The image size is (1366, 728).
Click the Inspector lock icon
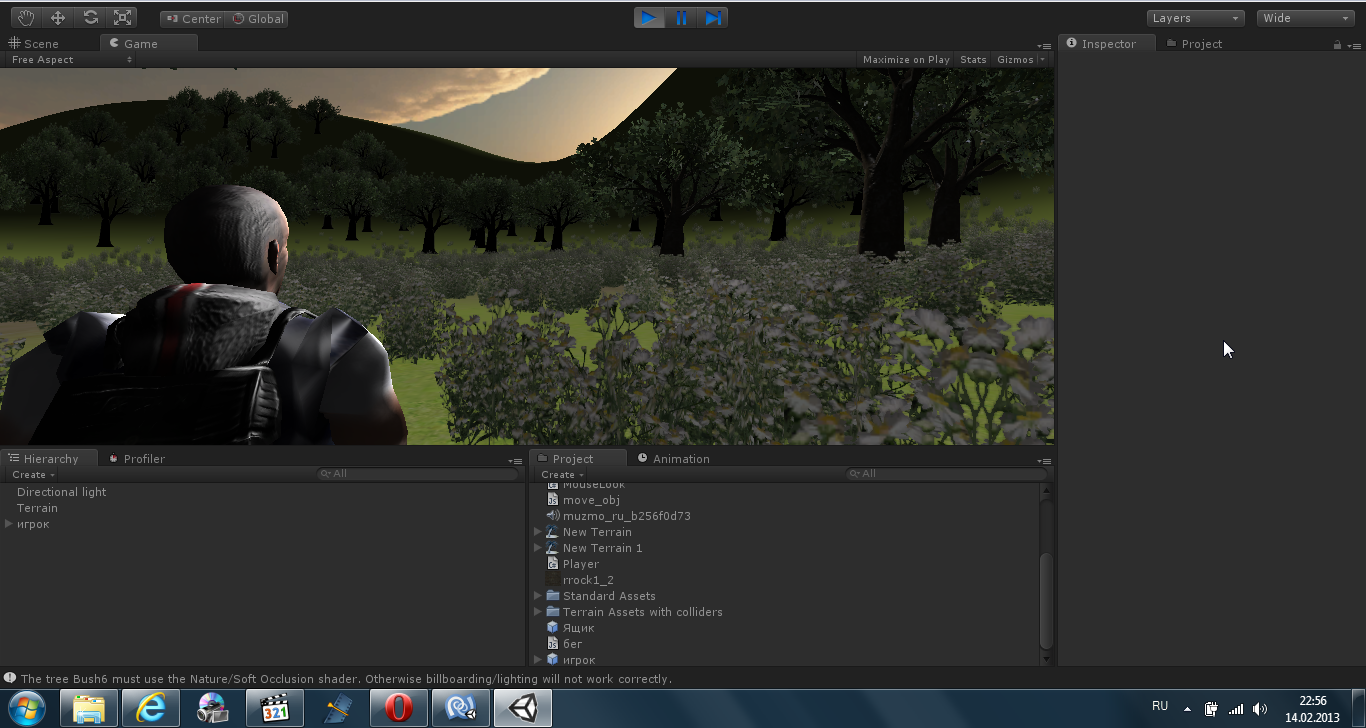[x=1337, y=45]
